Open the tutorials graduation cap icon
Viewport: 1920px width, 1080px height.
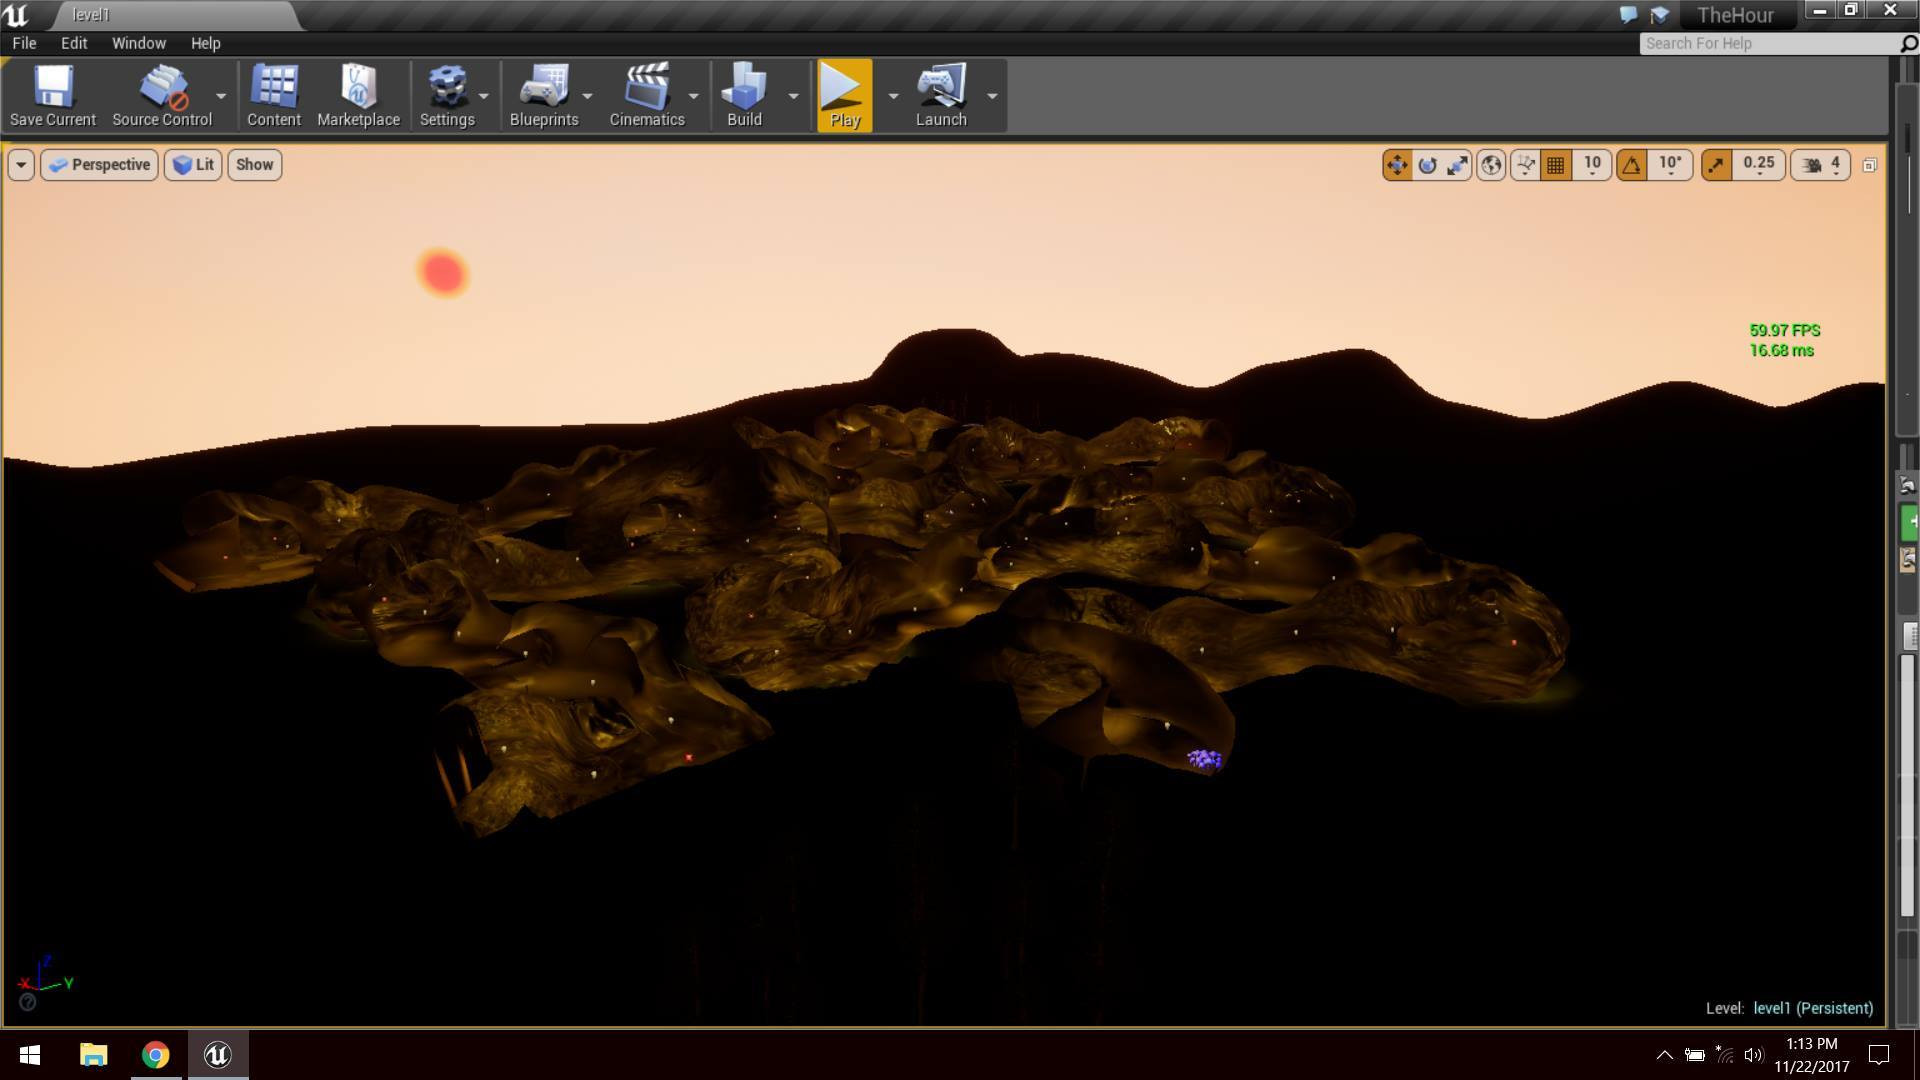1660,15
